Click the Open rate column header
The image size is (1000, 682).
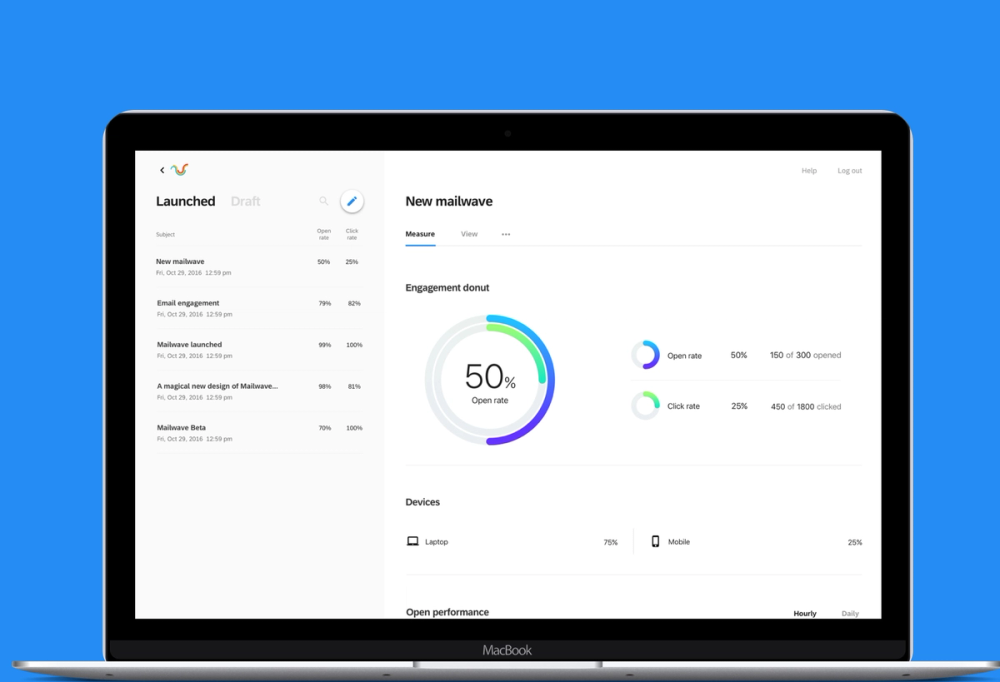pyautogui.click(x=324, y=234)
